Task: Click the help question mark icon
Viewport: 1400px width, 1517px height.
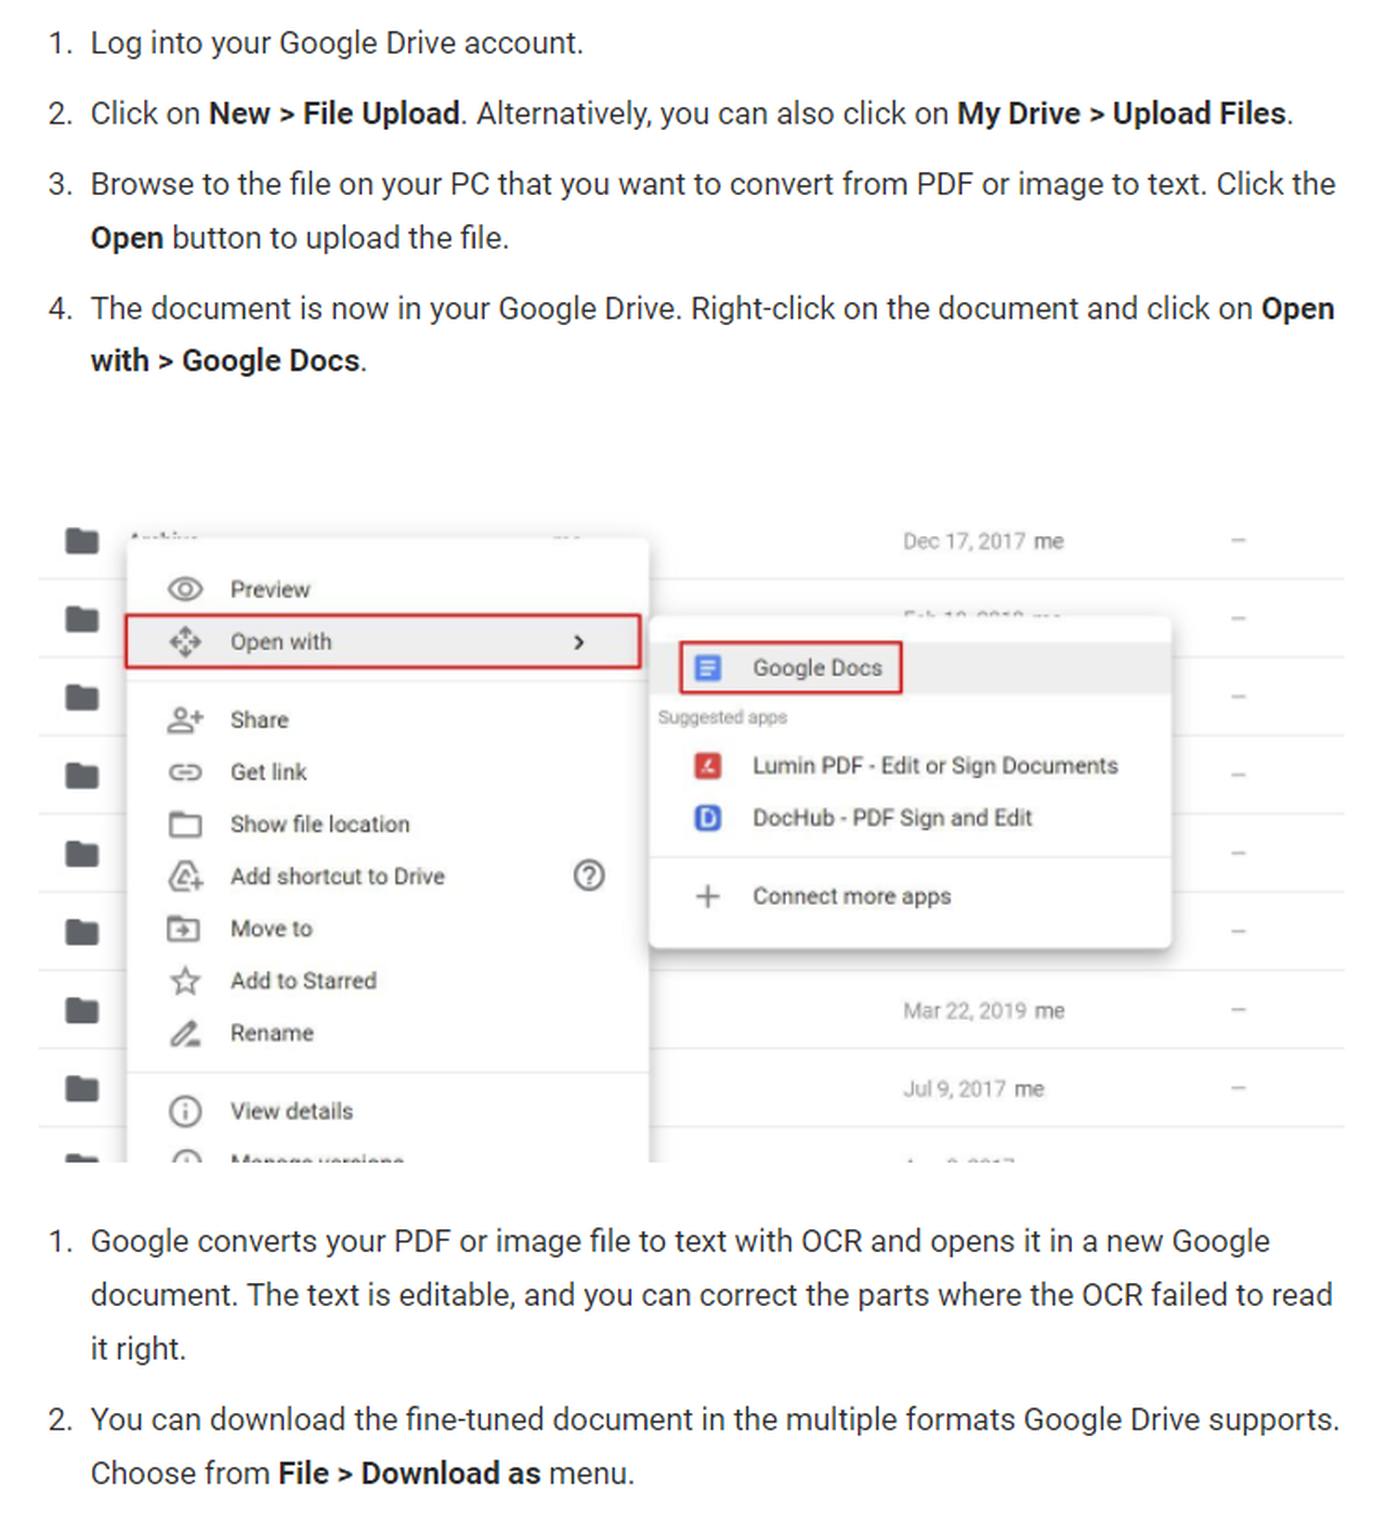Action: click(x=589, y=876)
